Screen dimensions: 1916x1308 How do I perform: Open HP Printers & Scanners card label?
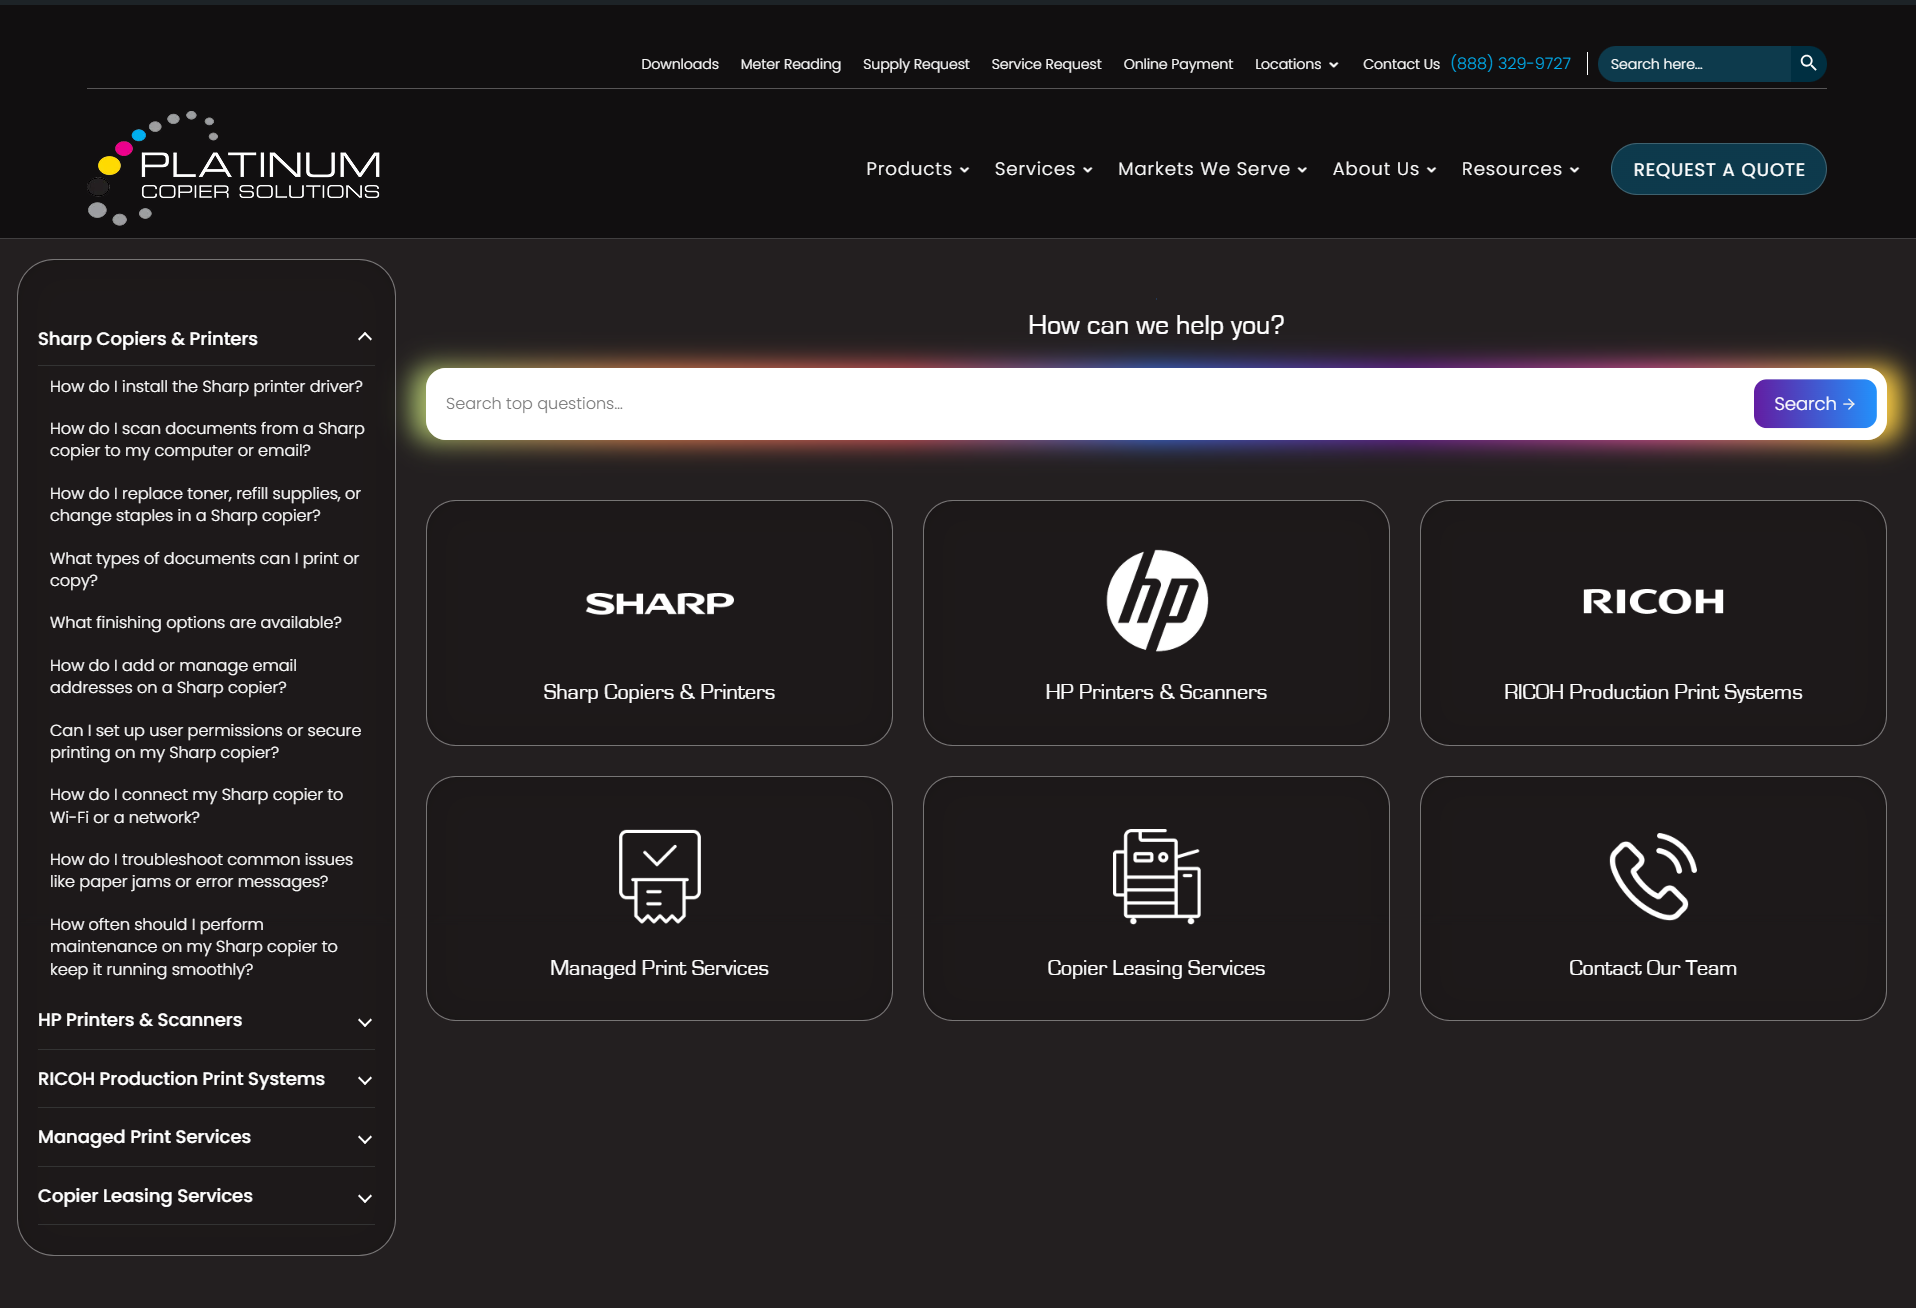[x=1156, y=692]
